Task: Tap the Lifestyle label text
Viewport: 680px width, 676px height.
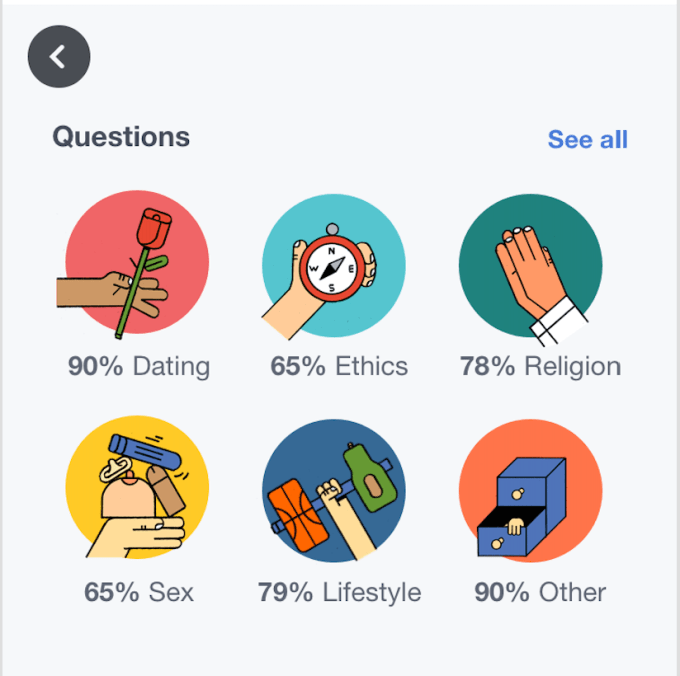Action: (371, 592)
